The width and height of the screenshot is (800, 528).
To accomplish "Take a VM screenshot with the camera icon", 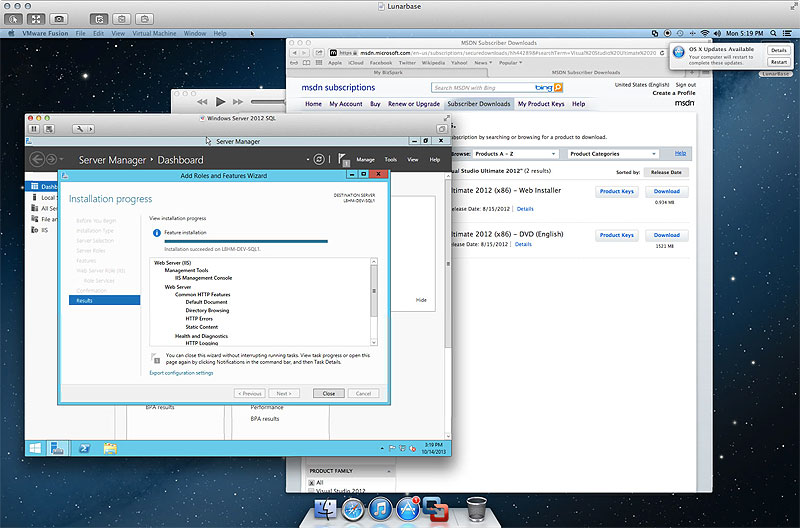I will coord(59,19).
